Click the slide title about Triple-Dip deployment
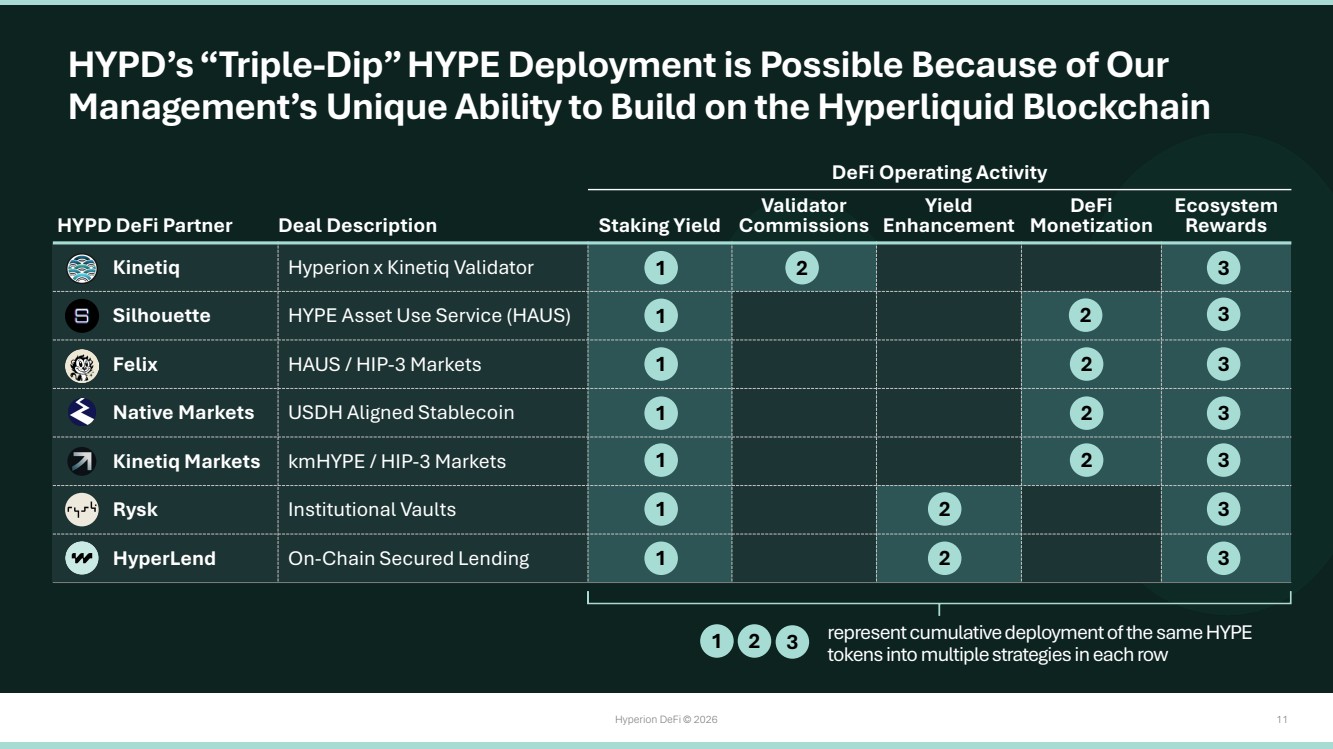This screenshot has width=1333, height=749. [x=639, y=86]
